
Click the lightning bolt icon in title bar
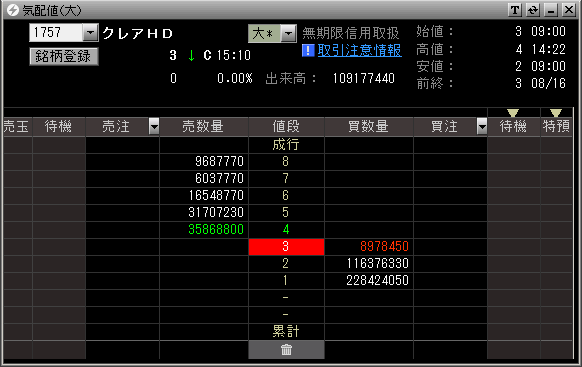point(13,10)
